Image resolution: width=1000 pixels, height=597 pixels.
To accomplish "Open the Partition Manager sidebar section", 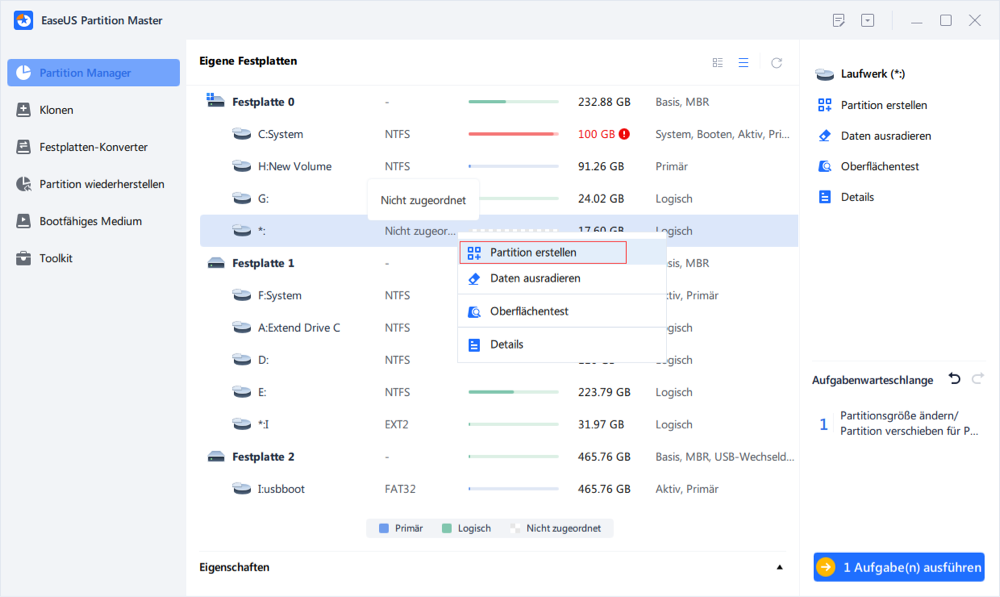I will tap(93, 73).
